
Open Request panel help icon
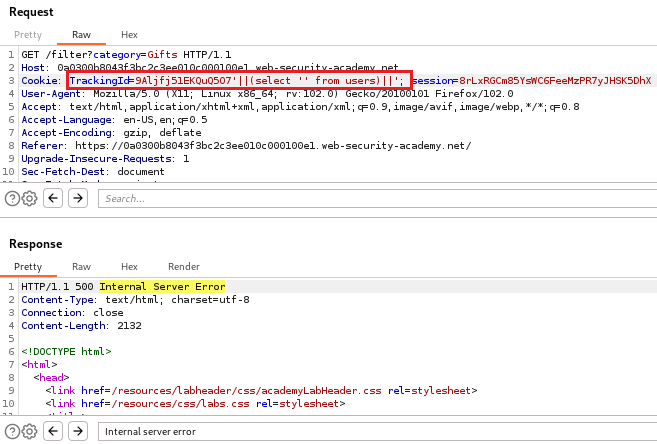pos(12,199)
